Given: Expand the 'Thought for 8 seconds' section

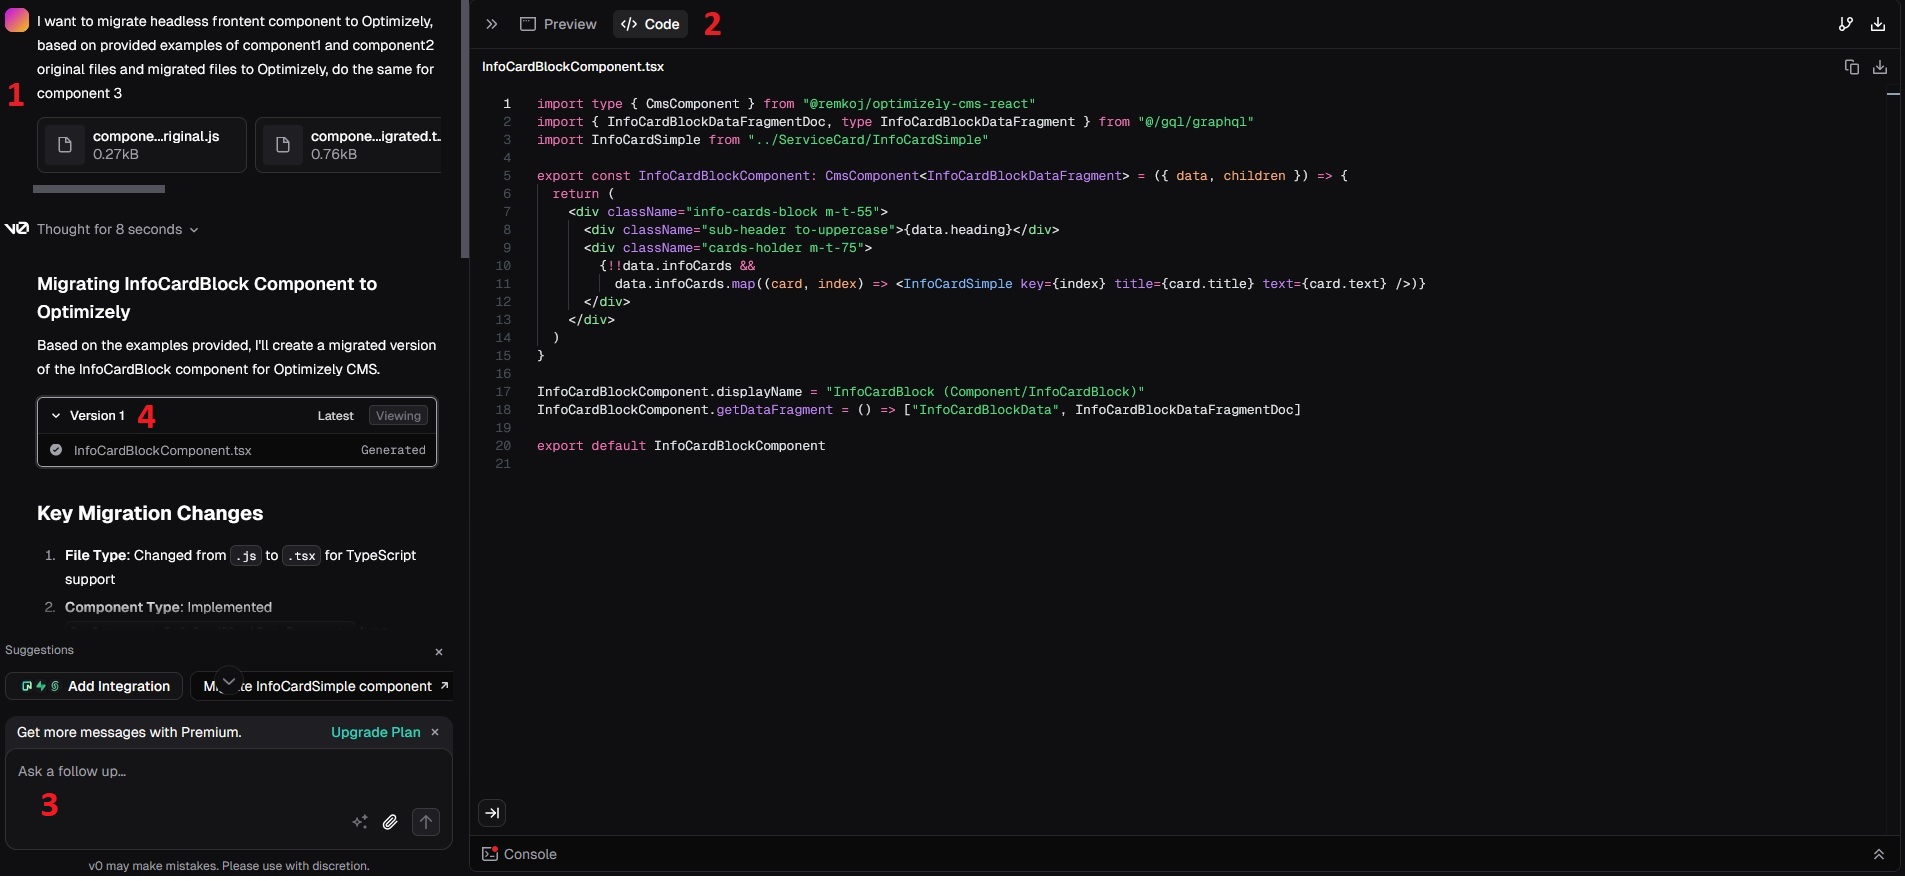Looking at the screenshot, I should 117,229.
